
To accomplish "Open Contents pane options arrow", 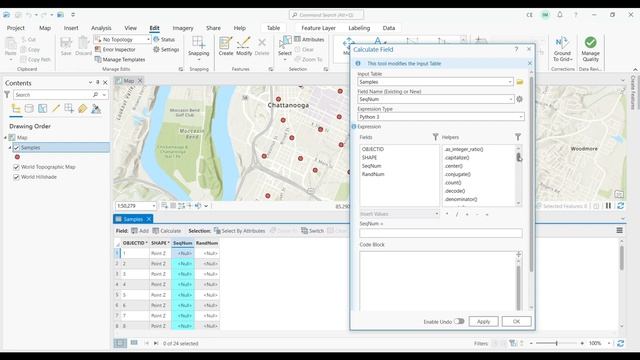I will [90, 82].
